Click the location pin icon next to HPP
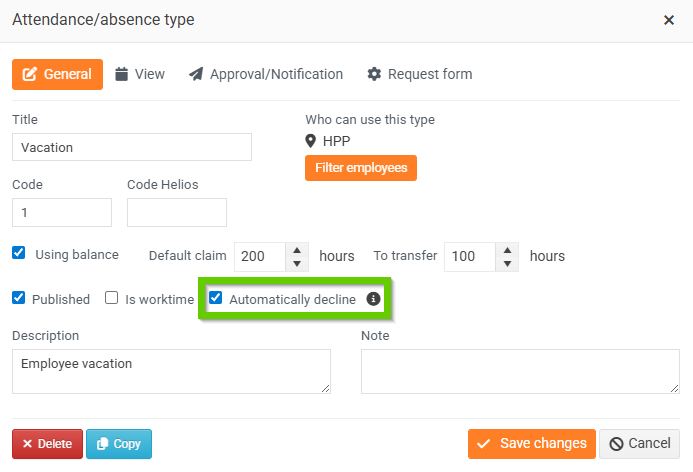This screenshot has height=472, width=693. click(311, 141)
